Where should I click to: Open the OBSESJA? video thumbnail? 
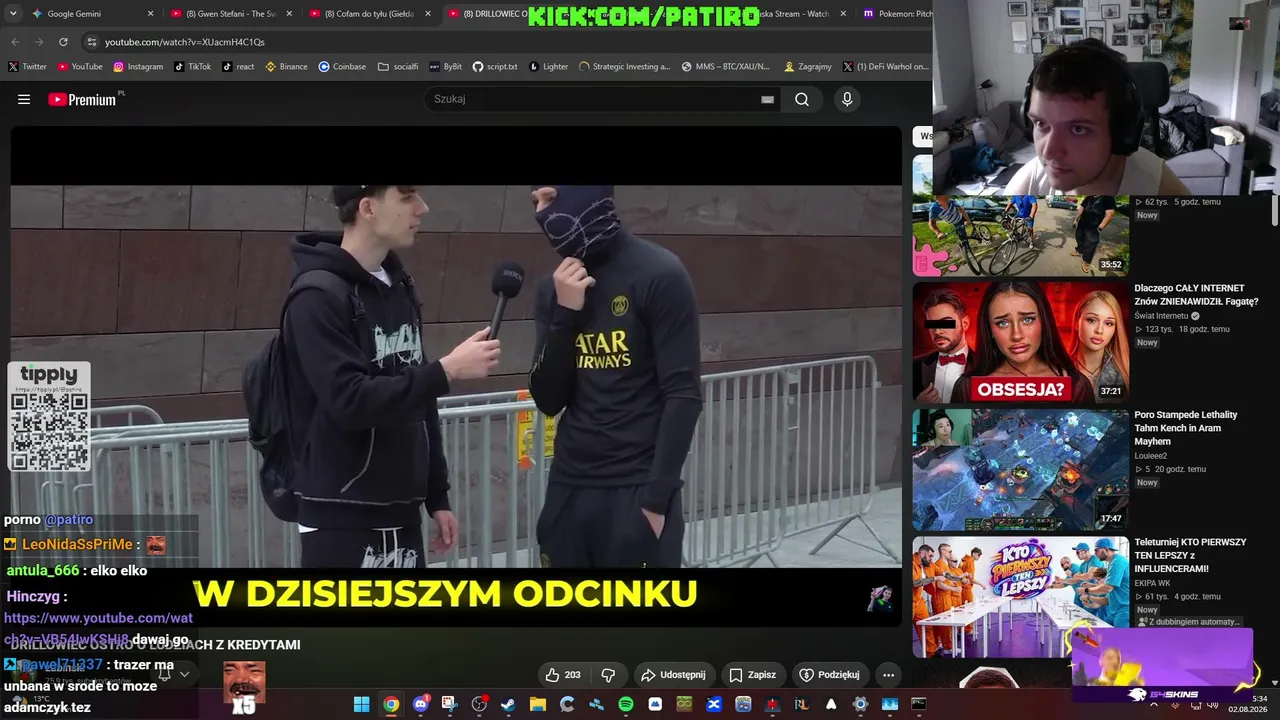1020,342
